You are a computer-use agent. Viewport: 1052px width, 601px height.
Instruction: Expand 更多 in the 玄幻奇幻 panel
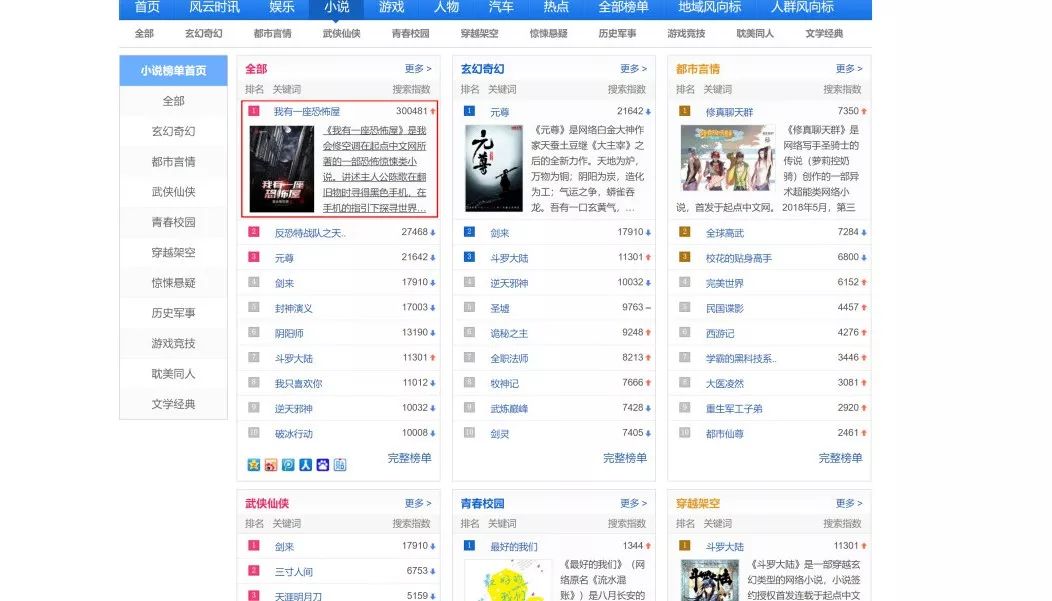click(x=634, y=69)
